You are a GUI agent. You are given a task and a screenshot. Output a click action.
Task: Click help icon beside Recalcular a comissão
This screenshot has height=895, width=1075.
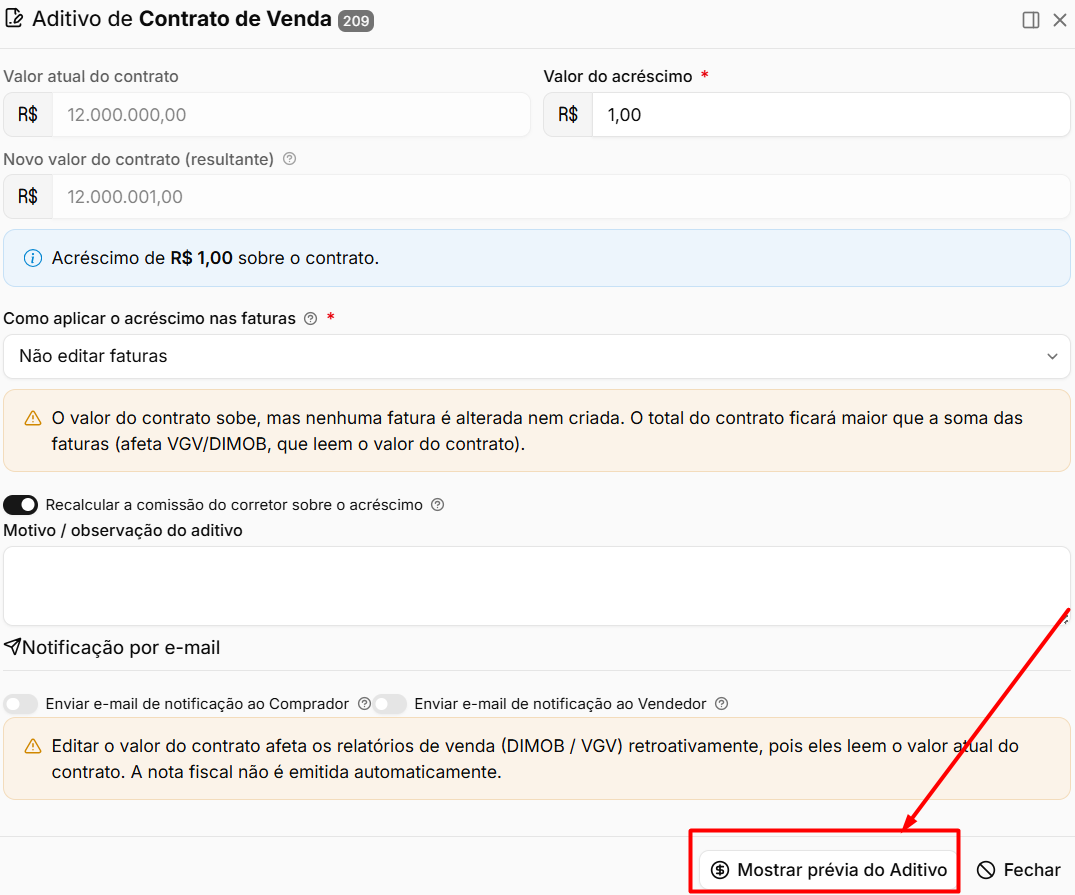click(437, 505)
